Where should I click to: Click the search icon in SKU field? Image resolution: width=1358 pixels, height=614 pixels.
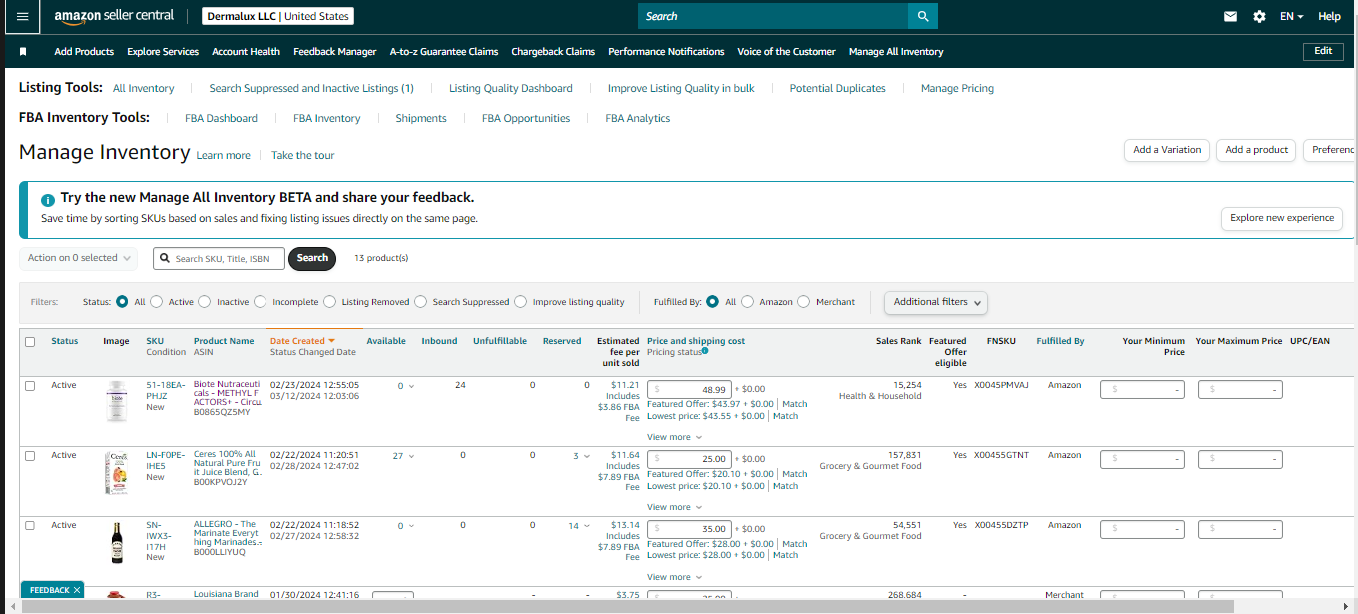[165, 258]
